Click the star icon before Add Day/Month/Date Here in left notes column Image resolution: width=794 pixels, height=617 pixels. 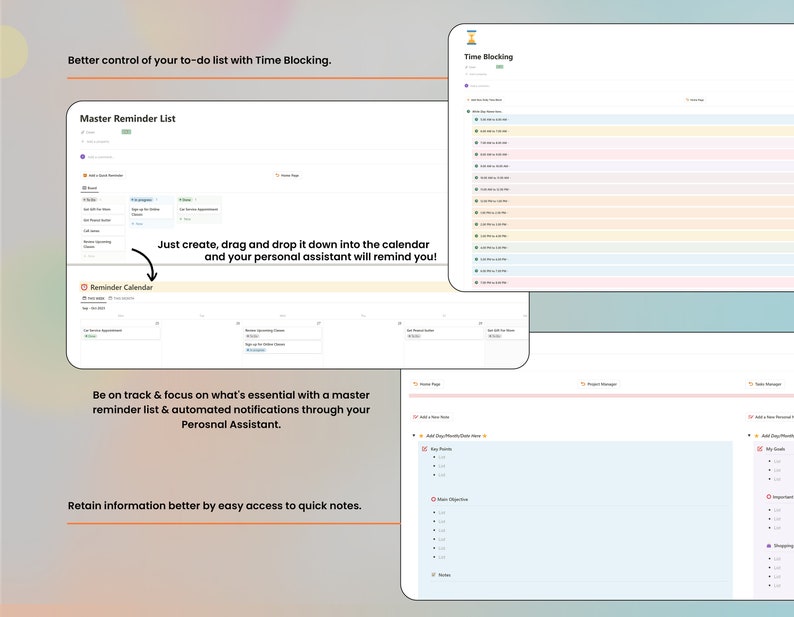(x=421, y=436)
